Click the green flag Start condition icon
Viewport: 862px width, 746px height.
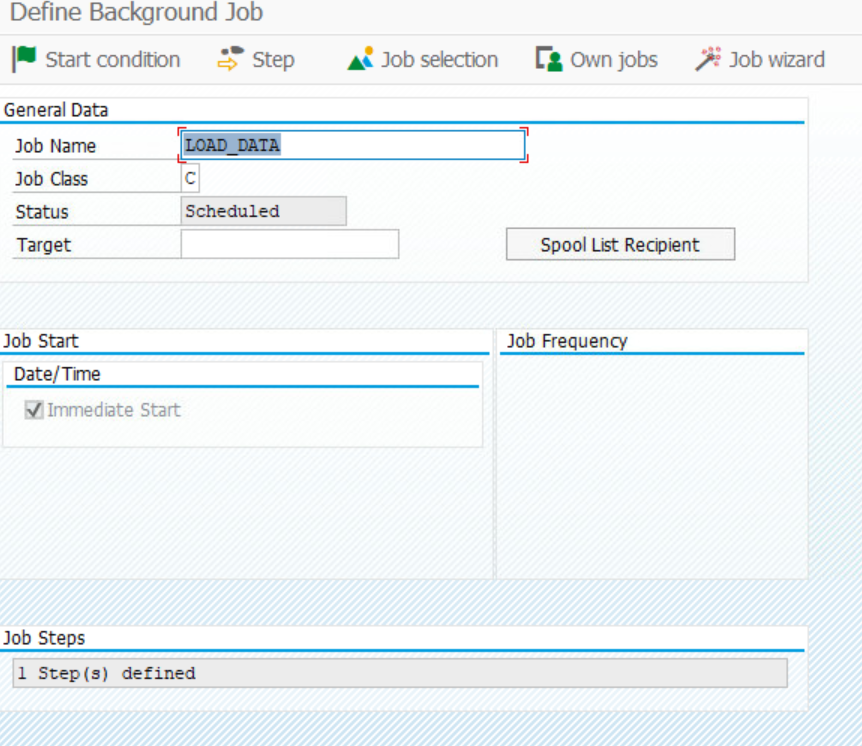[24, 59]
